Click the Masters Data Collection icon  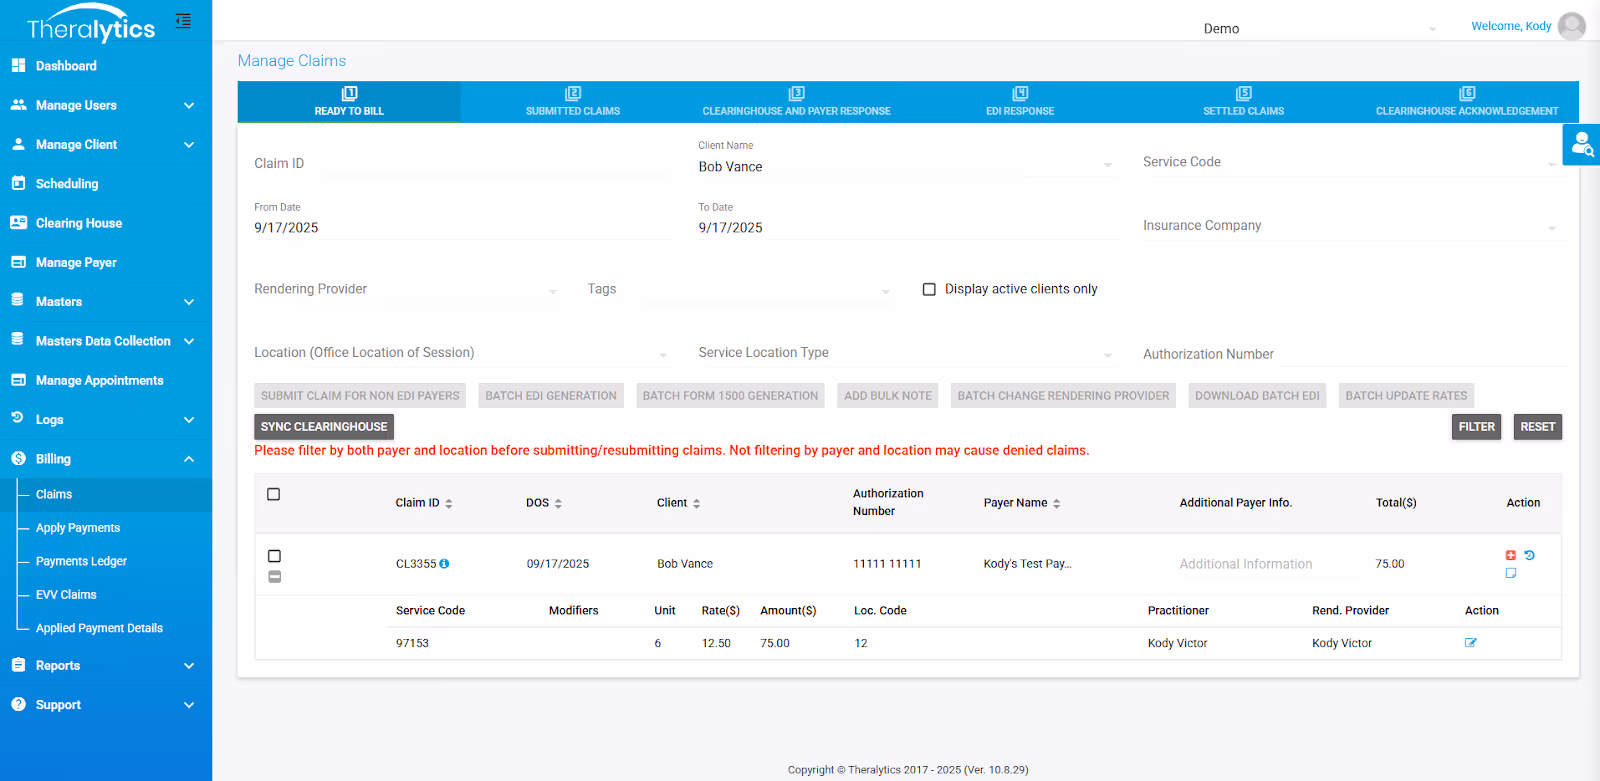17,340
